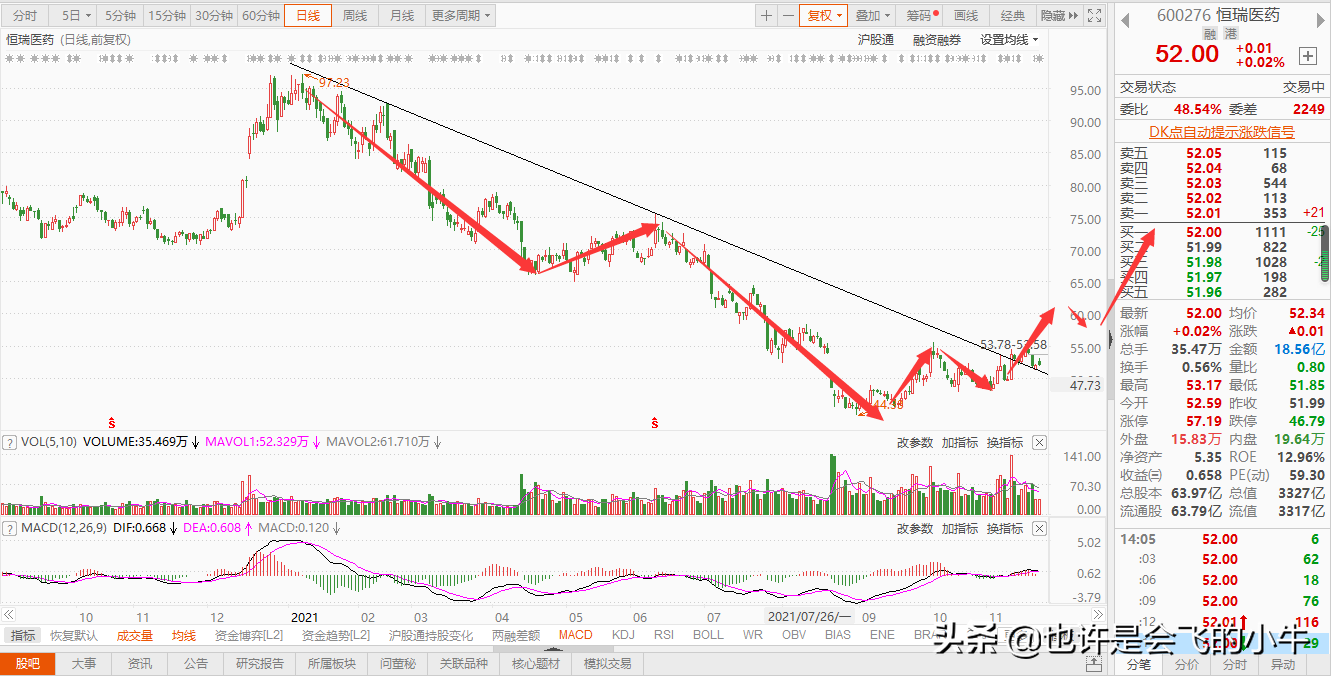
Task: Close the MACD indicator panel
Action: (1039, 528)
